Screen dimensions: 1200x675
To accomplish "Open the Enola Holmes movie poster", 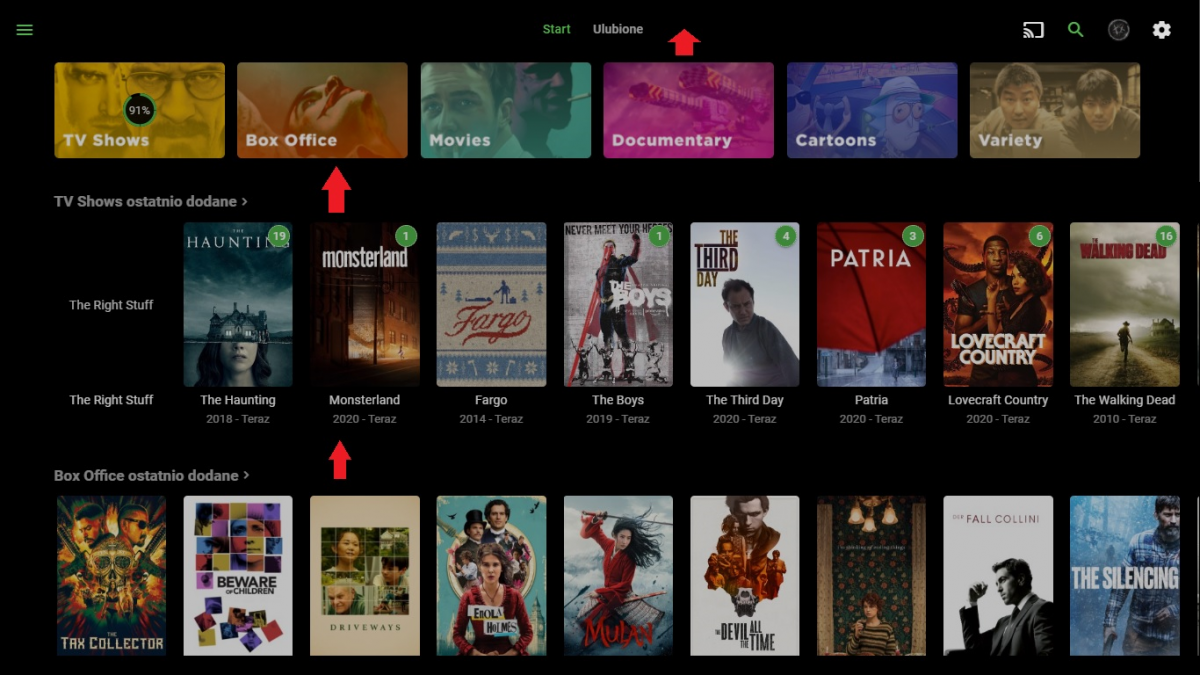I will [x=491, y=576].
